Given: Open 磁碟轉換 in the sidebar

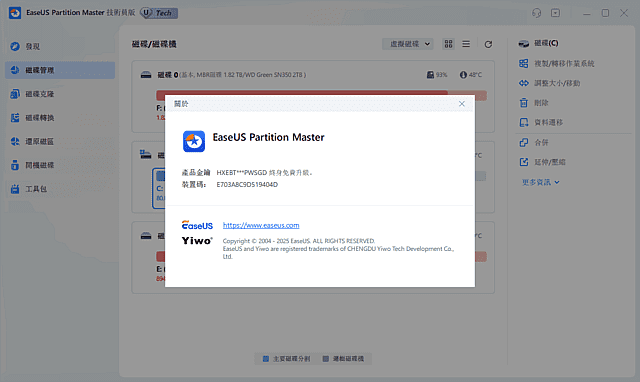Looking at the screenshot, I should coord(60,118).
